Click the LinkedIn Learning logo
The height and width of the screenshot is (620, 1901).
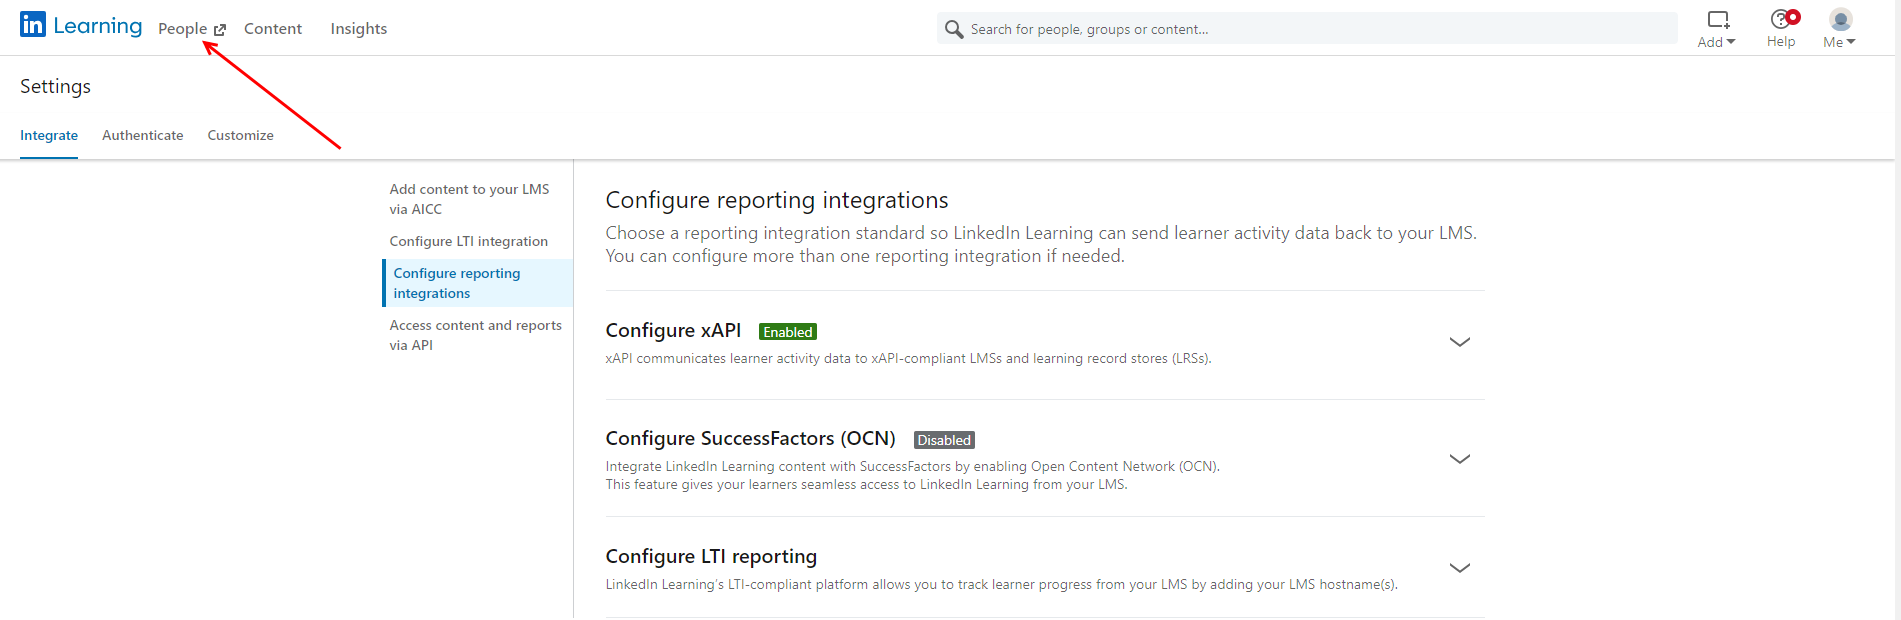click(81, 25)
